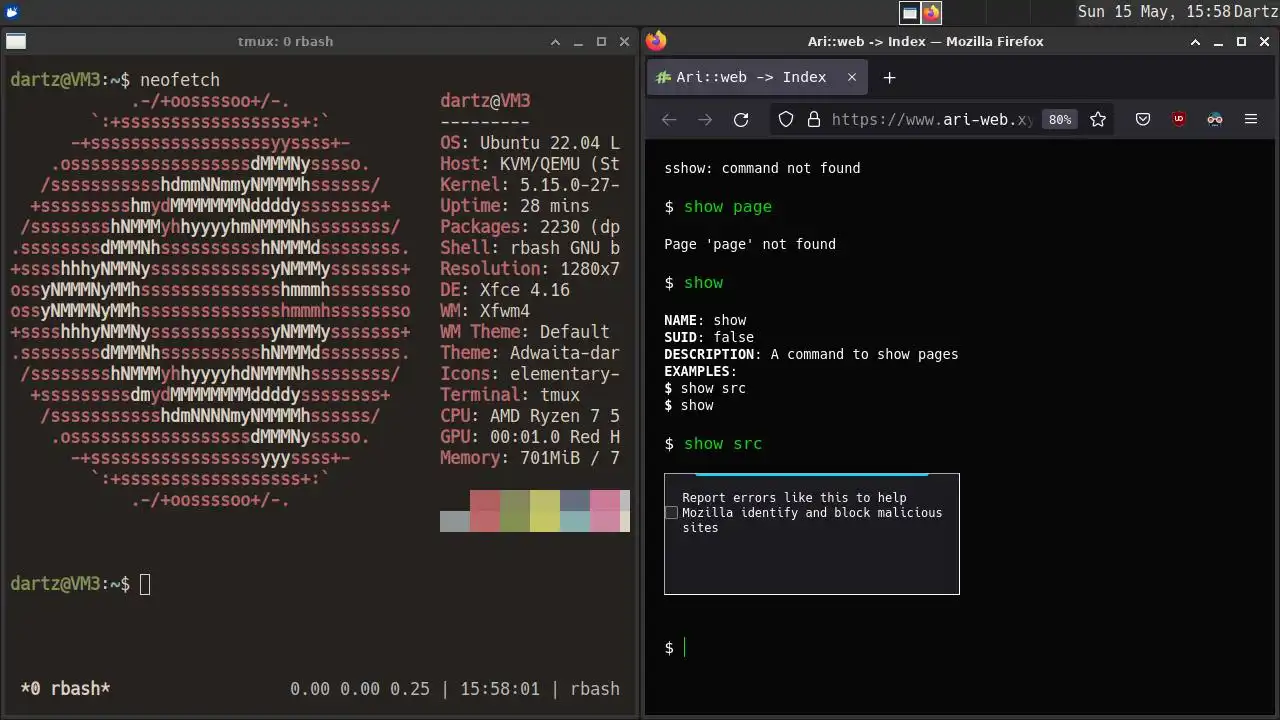1280x720 pixels.
Task: Go back to the previous page
Action: coord(669,119)
